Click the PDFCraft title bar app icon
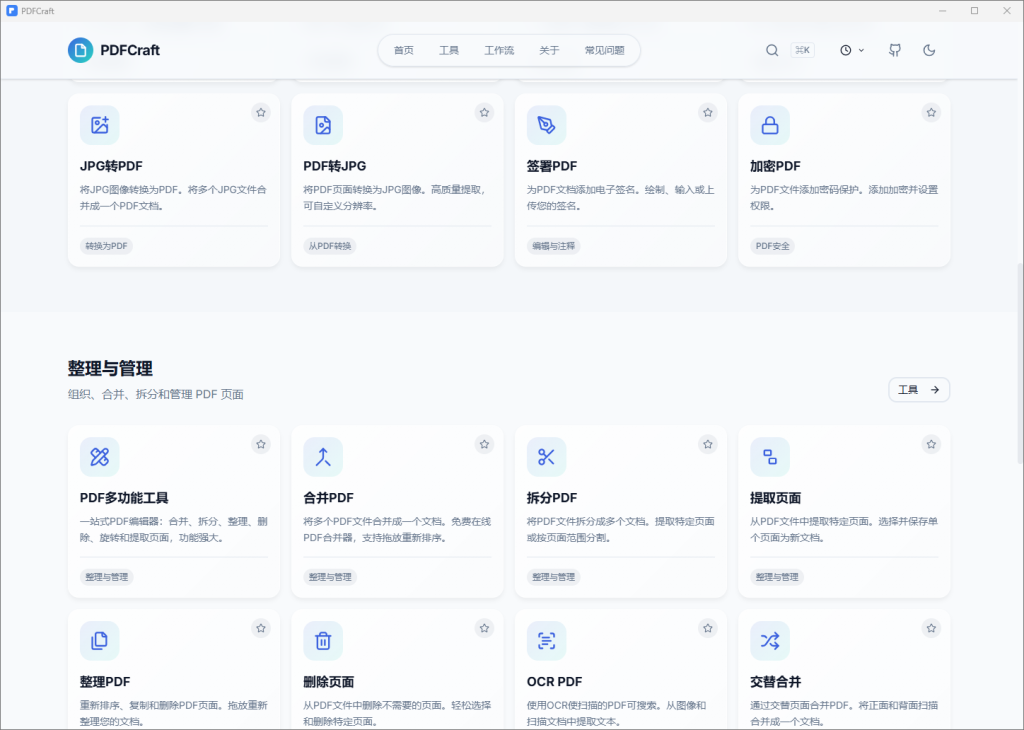The image size is (1024, 730). (x=12, y=10)
